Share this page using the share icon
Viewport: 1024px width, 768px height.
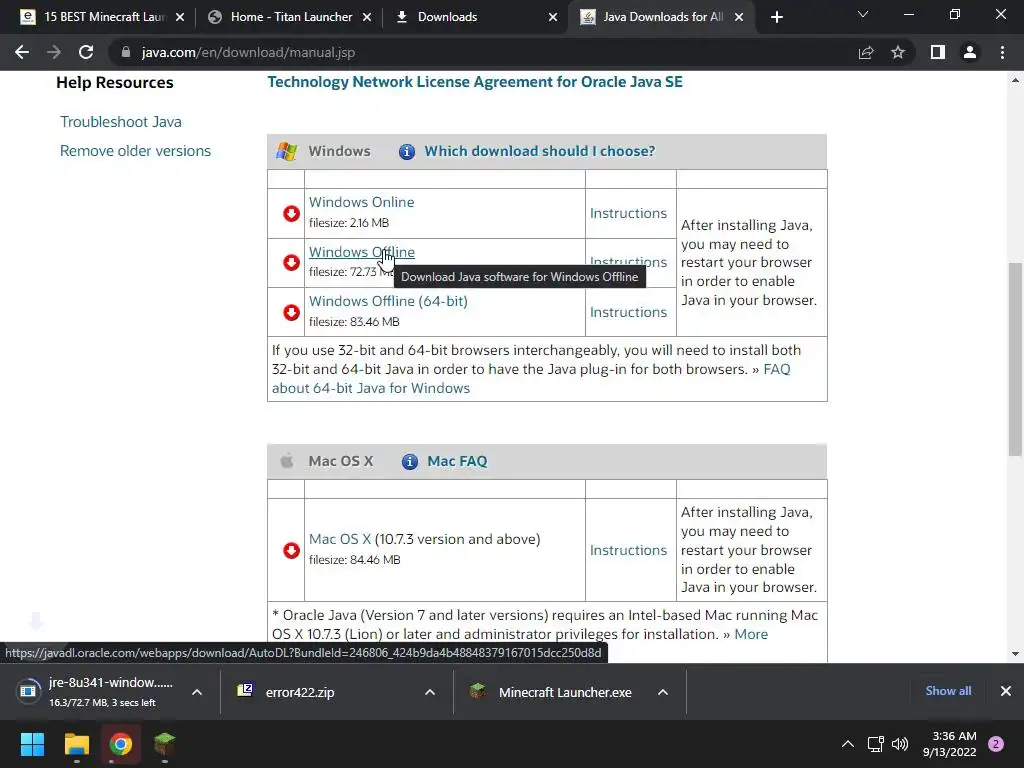pos(866,52)
